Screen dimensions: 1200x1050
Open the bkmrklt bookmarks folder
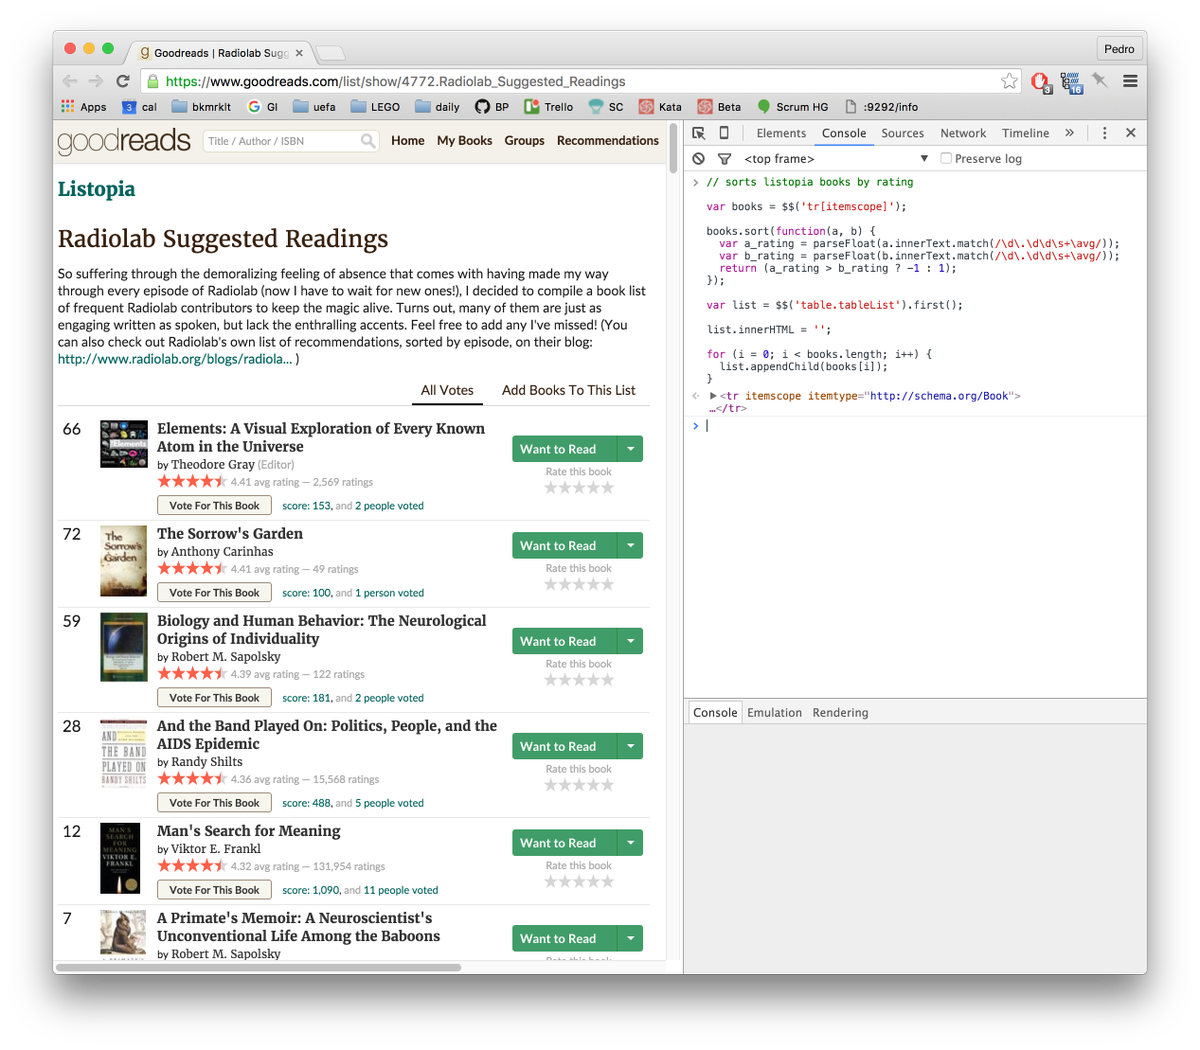pos(201,107)
